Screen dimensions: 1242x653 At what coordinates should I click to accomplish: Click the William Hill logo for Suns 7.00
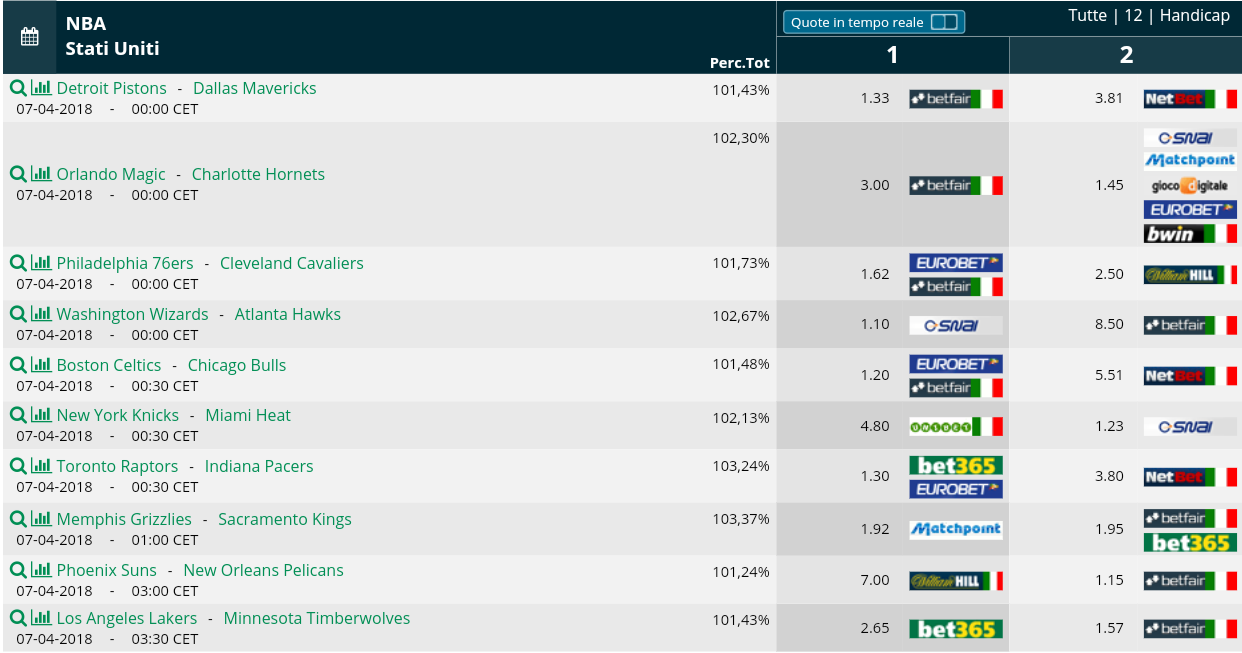pyautogui.click(x=956, y=580)
